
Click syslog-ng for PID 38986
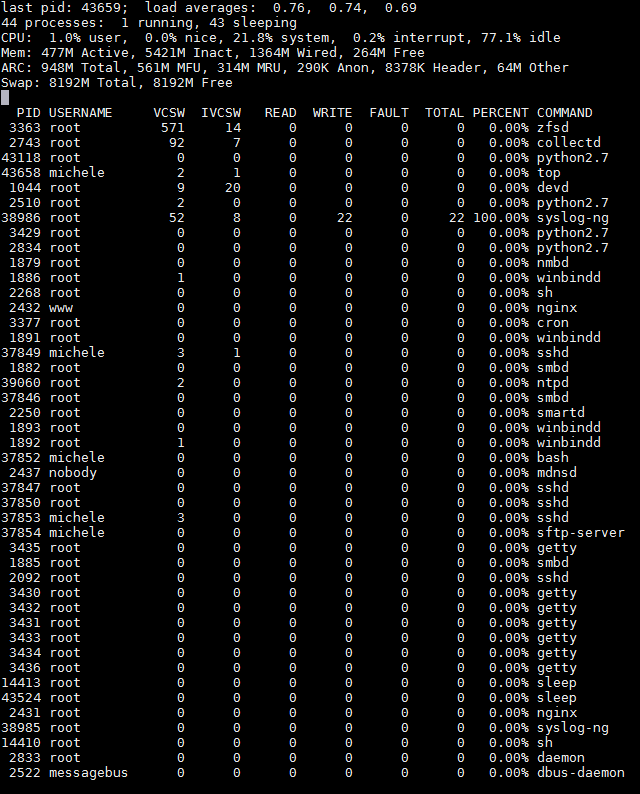click(x=573, y=218)
